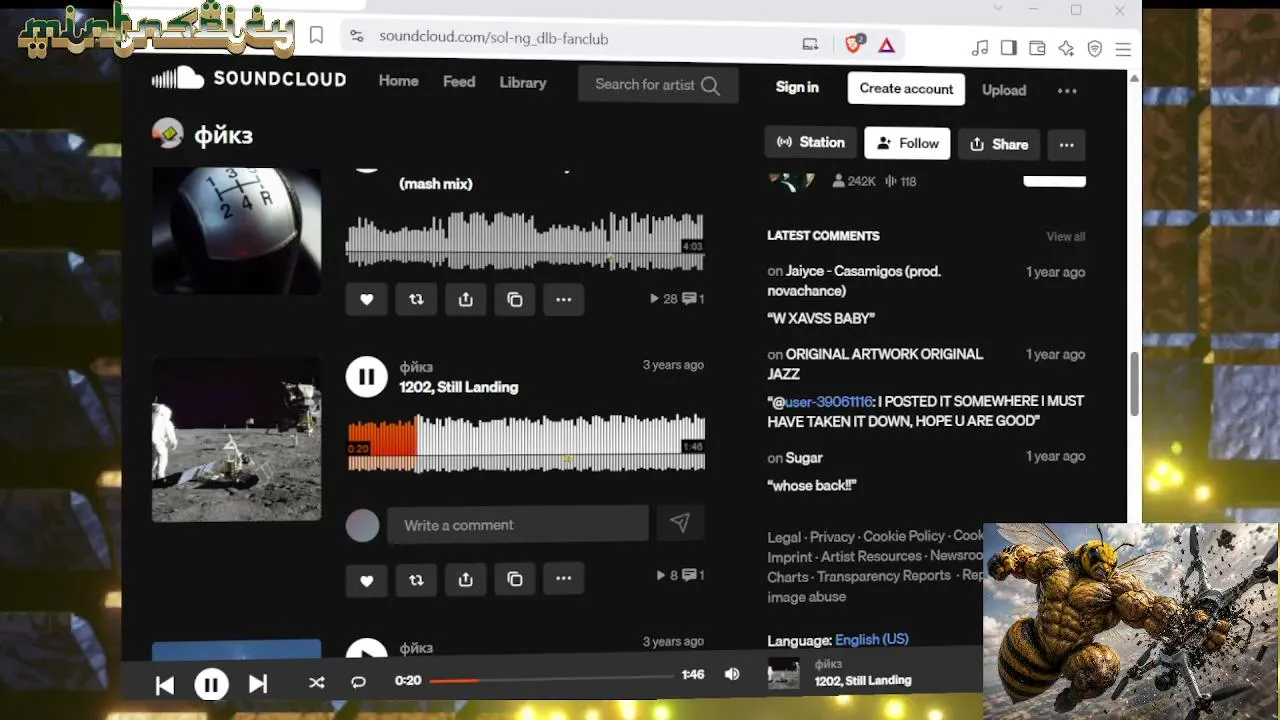Open the profile more options next to Share

(1066, 144)
